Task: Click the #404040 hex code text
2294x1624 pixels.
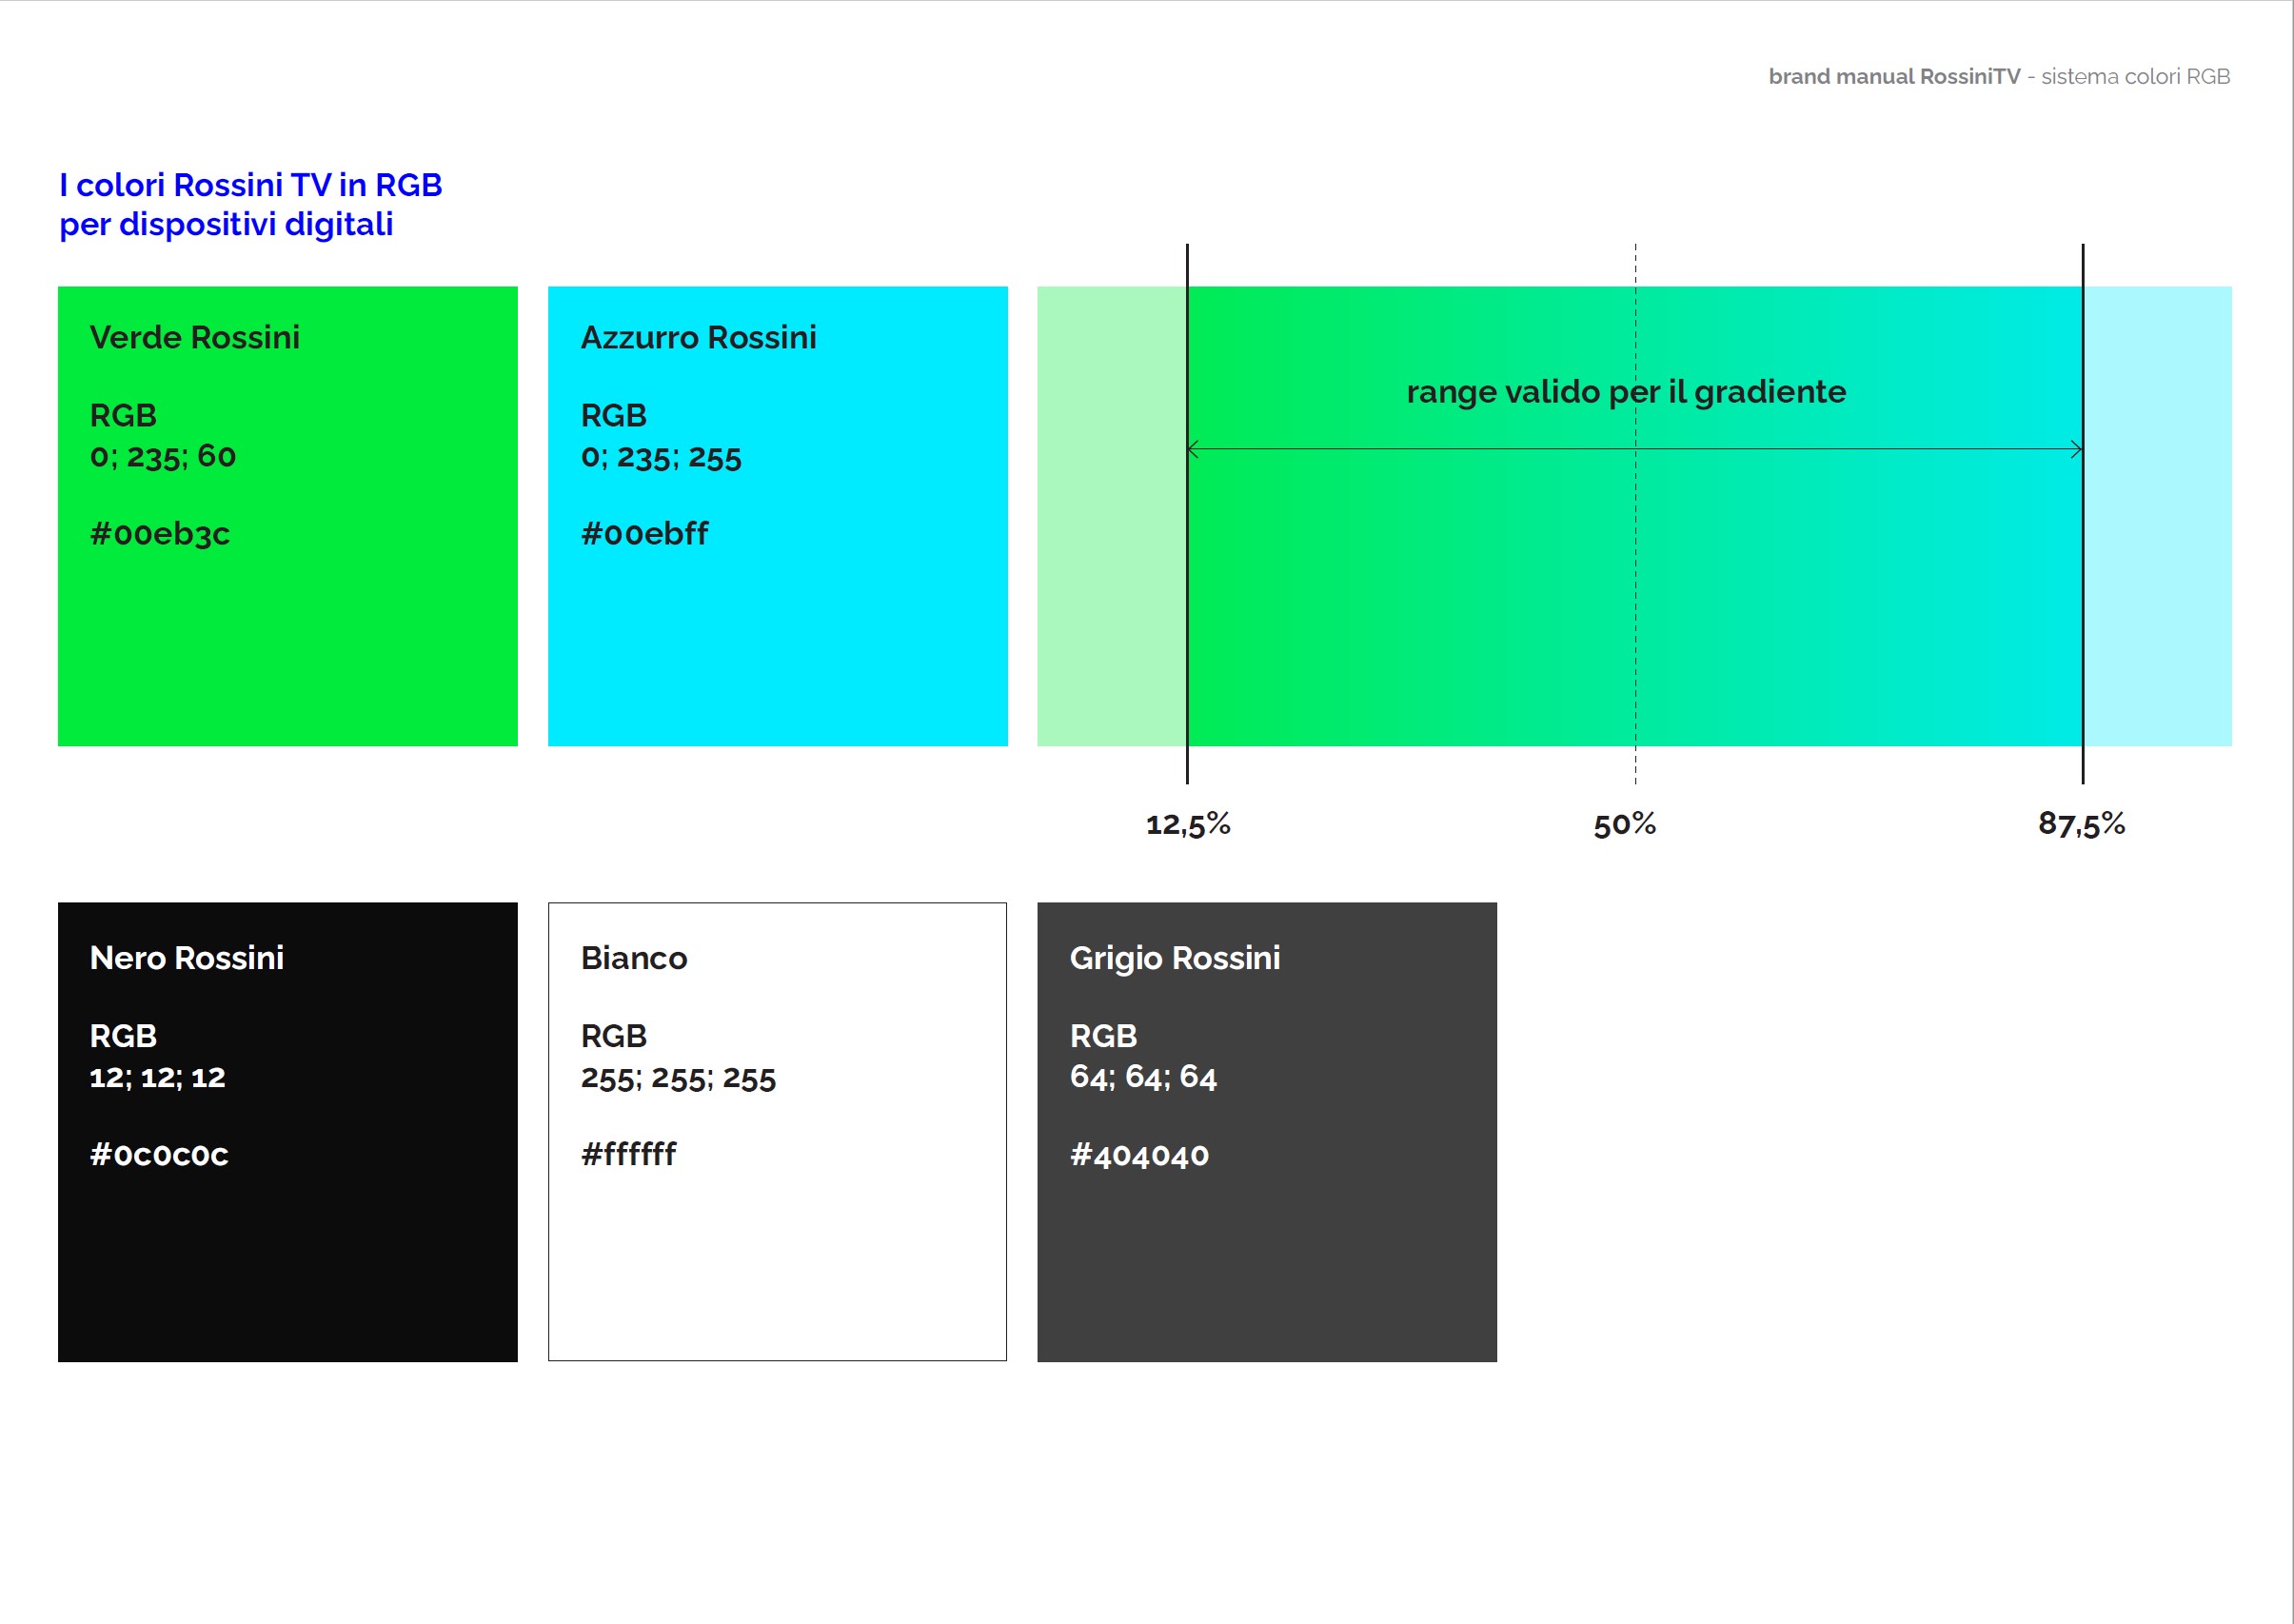Action: (1139, 1156)
